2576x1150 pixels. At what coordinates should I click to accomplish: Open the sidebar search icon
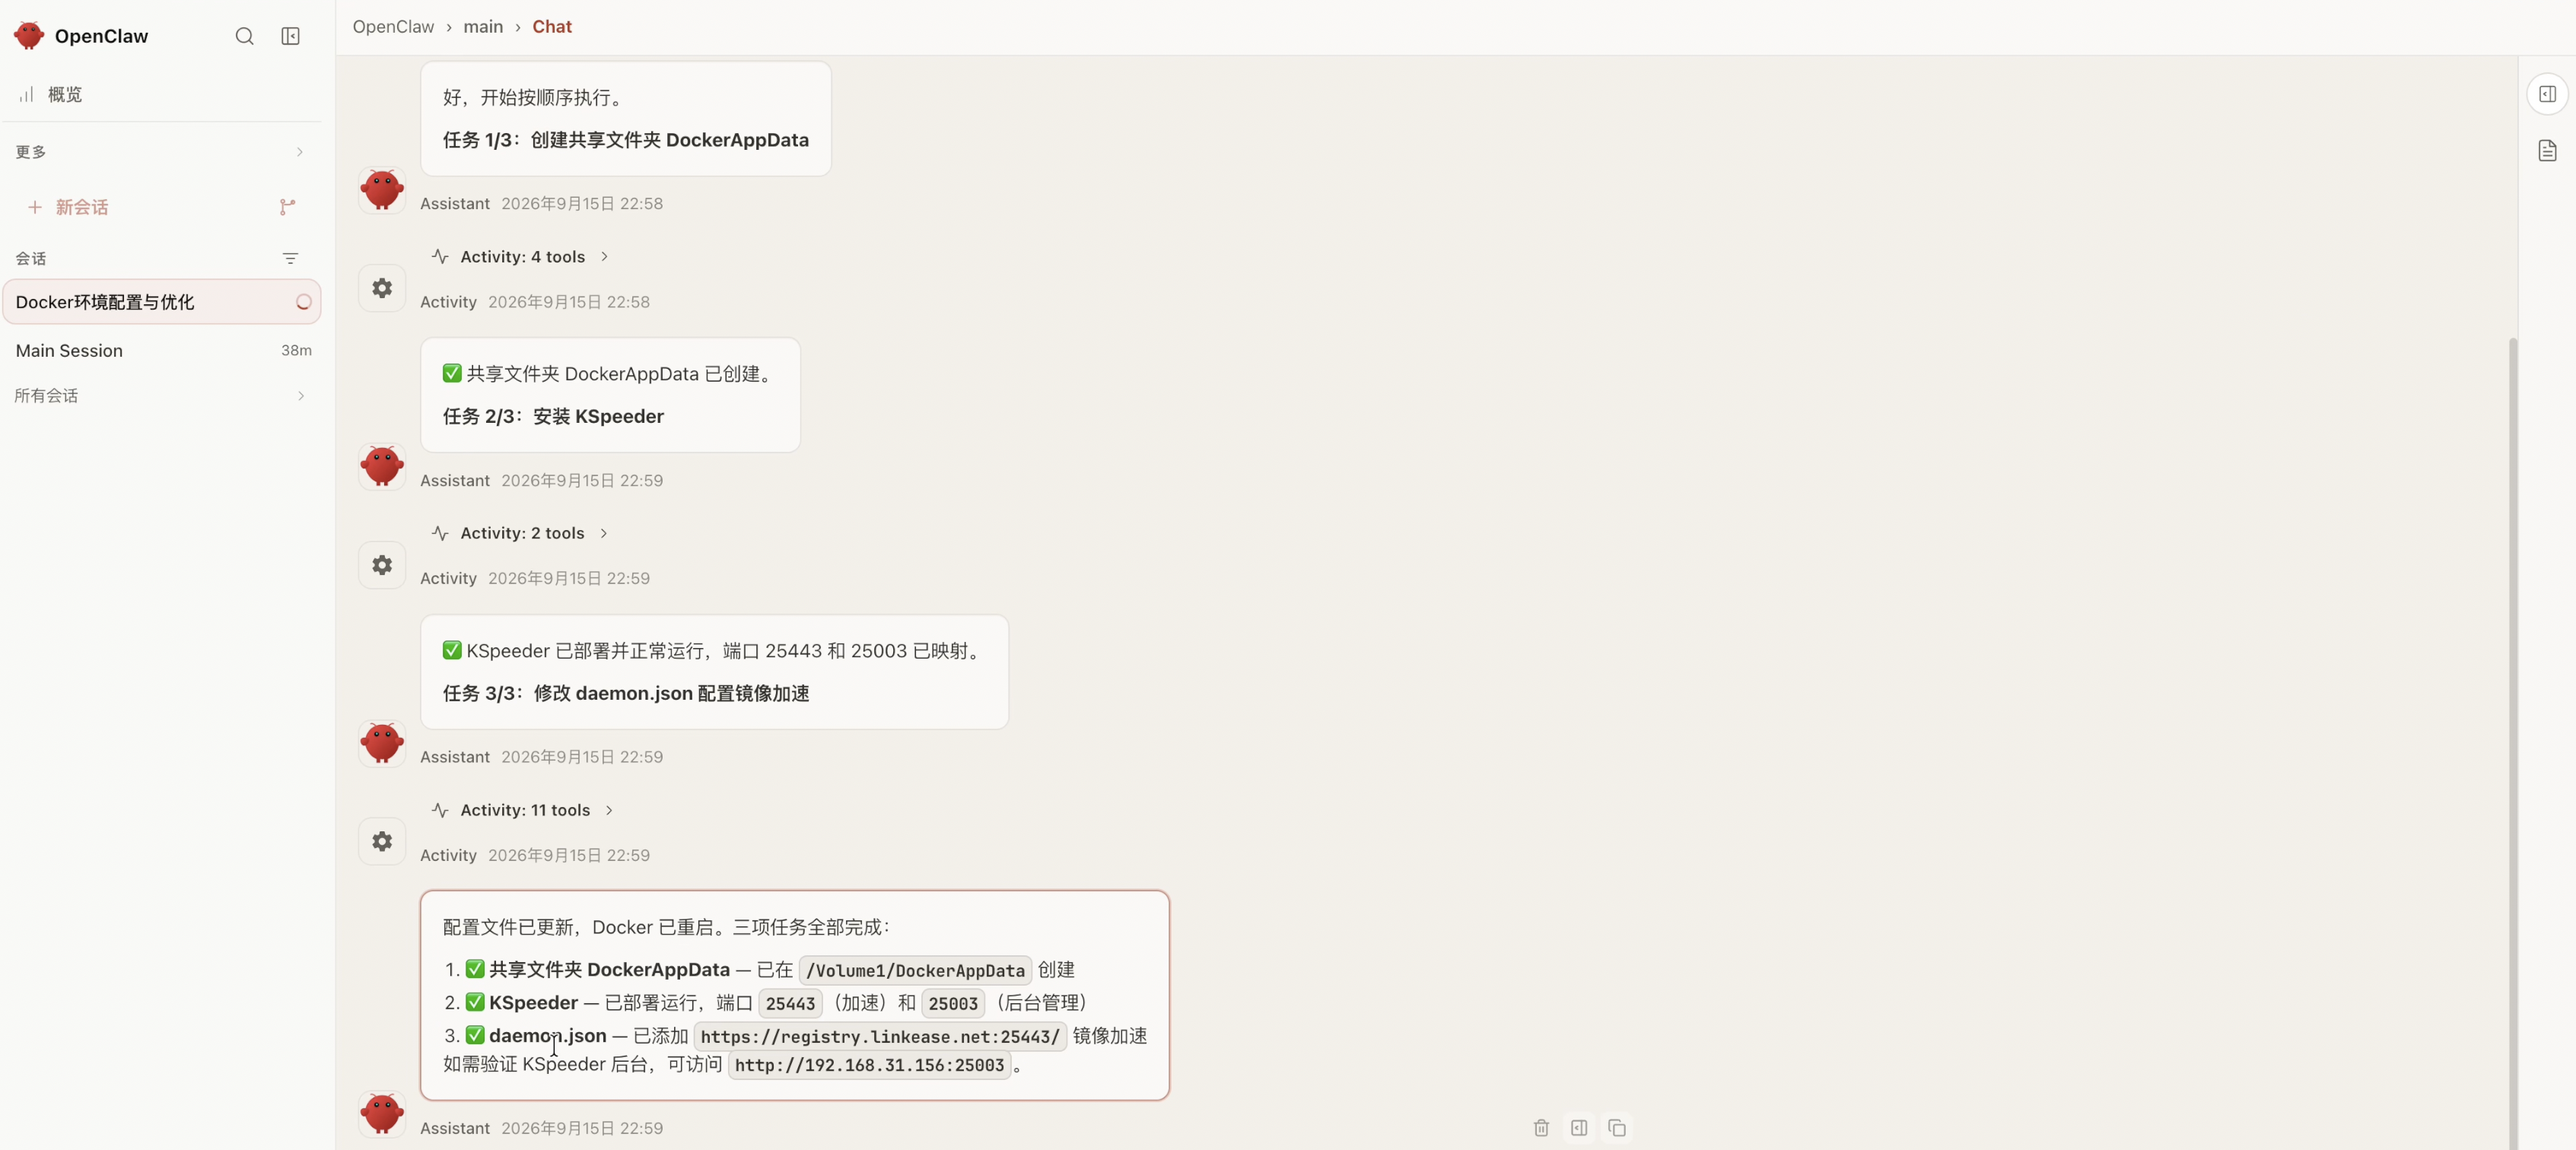tap(244, 36)
